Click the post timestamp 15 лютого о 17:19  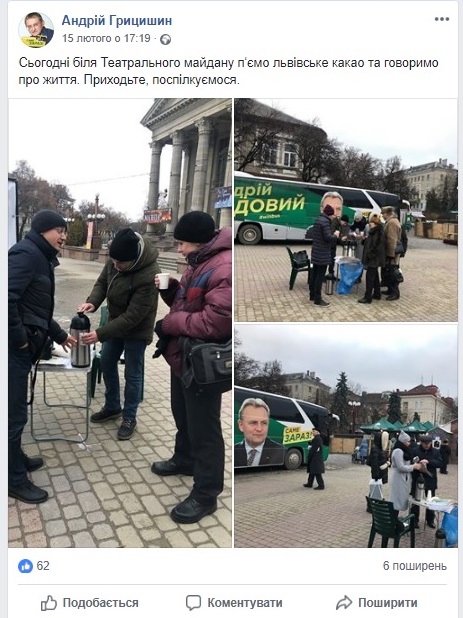pyautogui.click(x=106, y=38)
